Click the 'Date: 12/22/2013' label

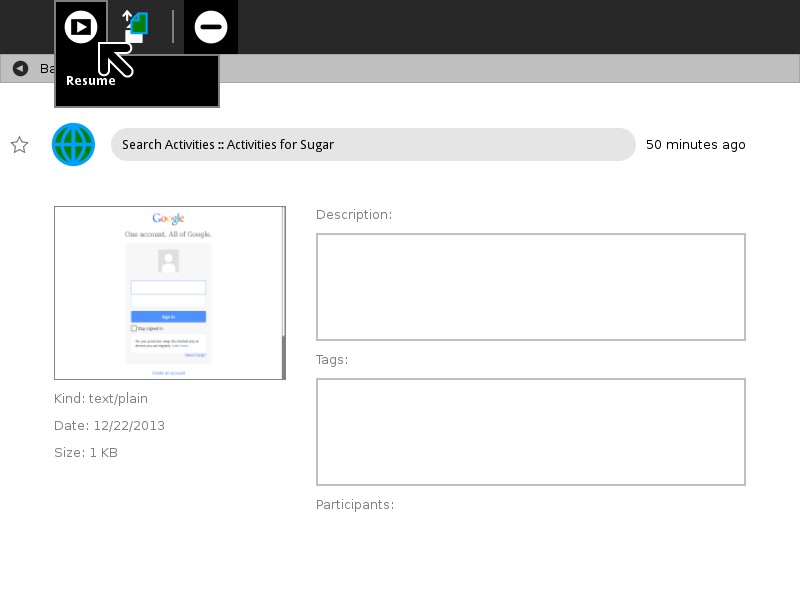tap(109, 425)
